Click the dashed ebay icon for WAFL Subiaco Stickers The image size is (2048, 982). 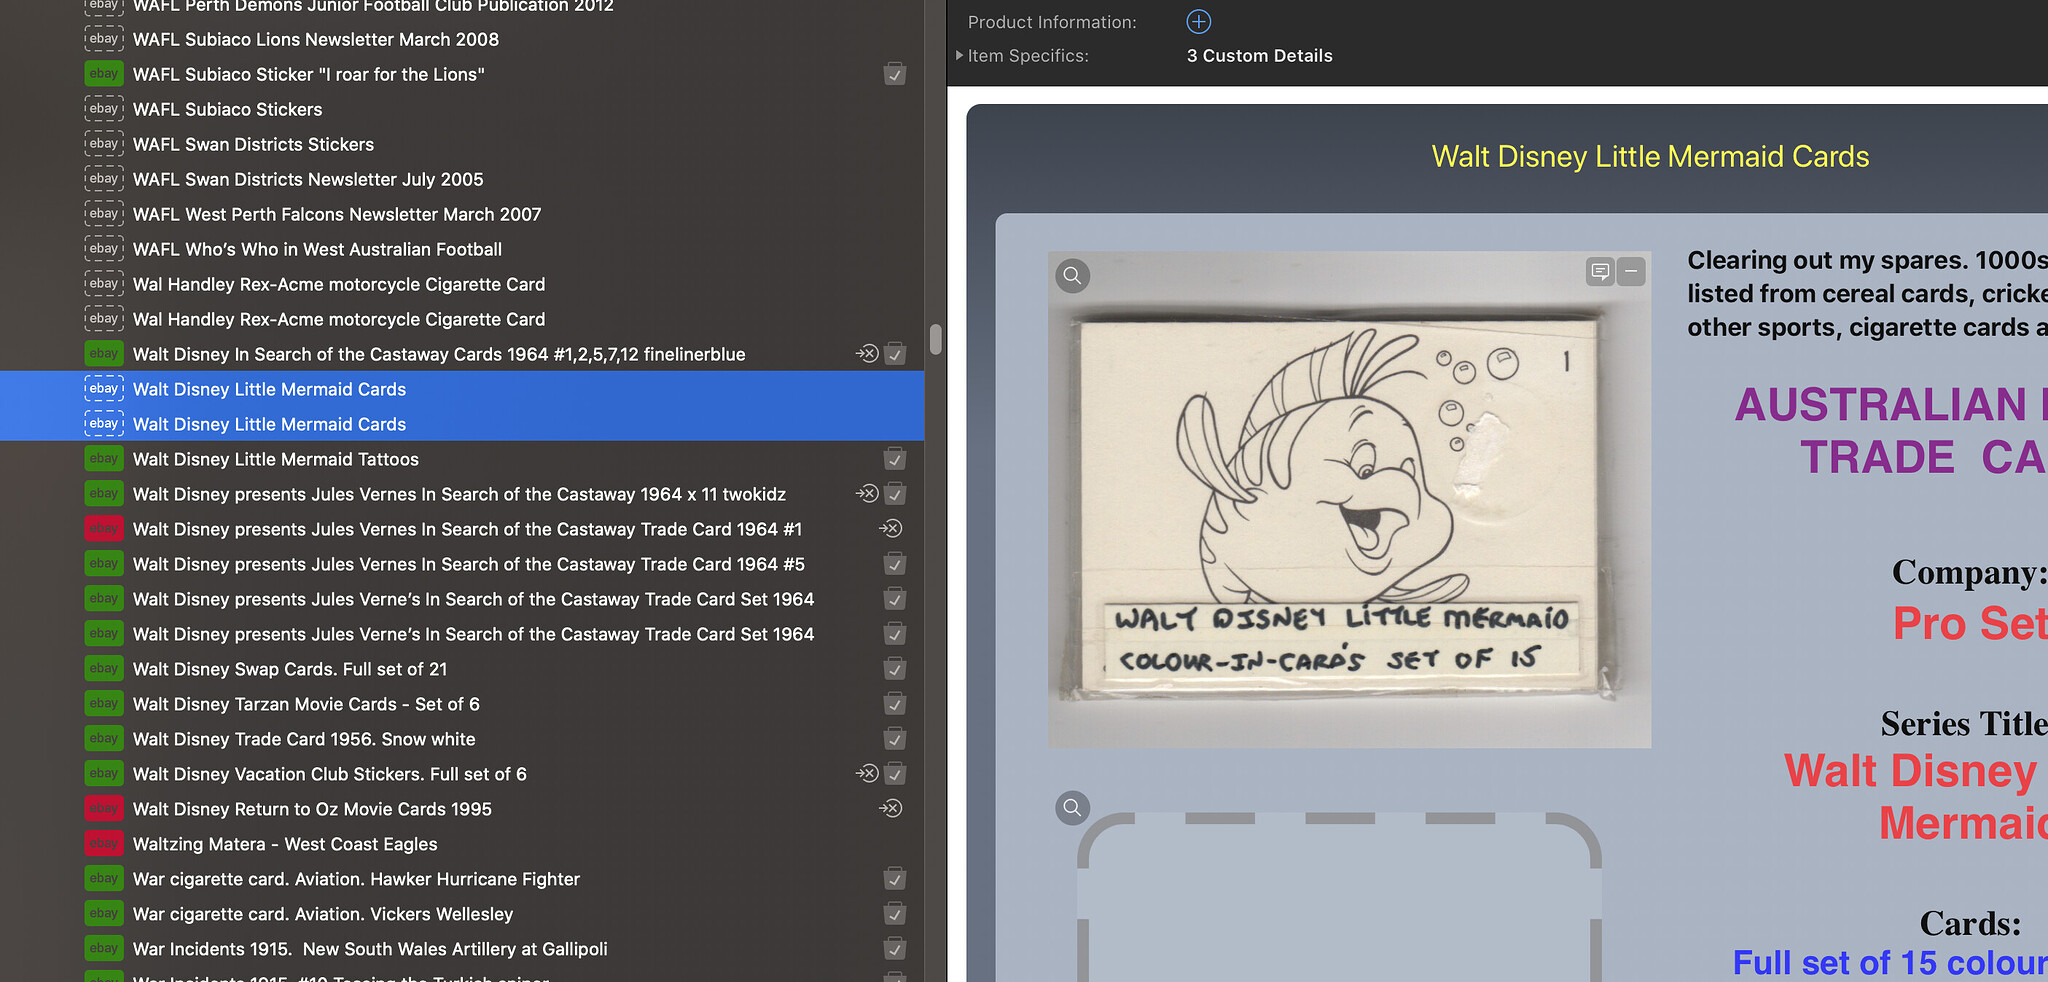click(x=103, y=109)
